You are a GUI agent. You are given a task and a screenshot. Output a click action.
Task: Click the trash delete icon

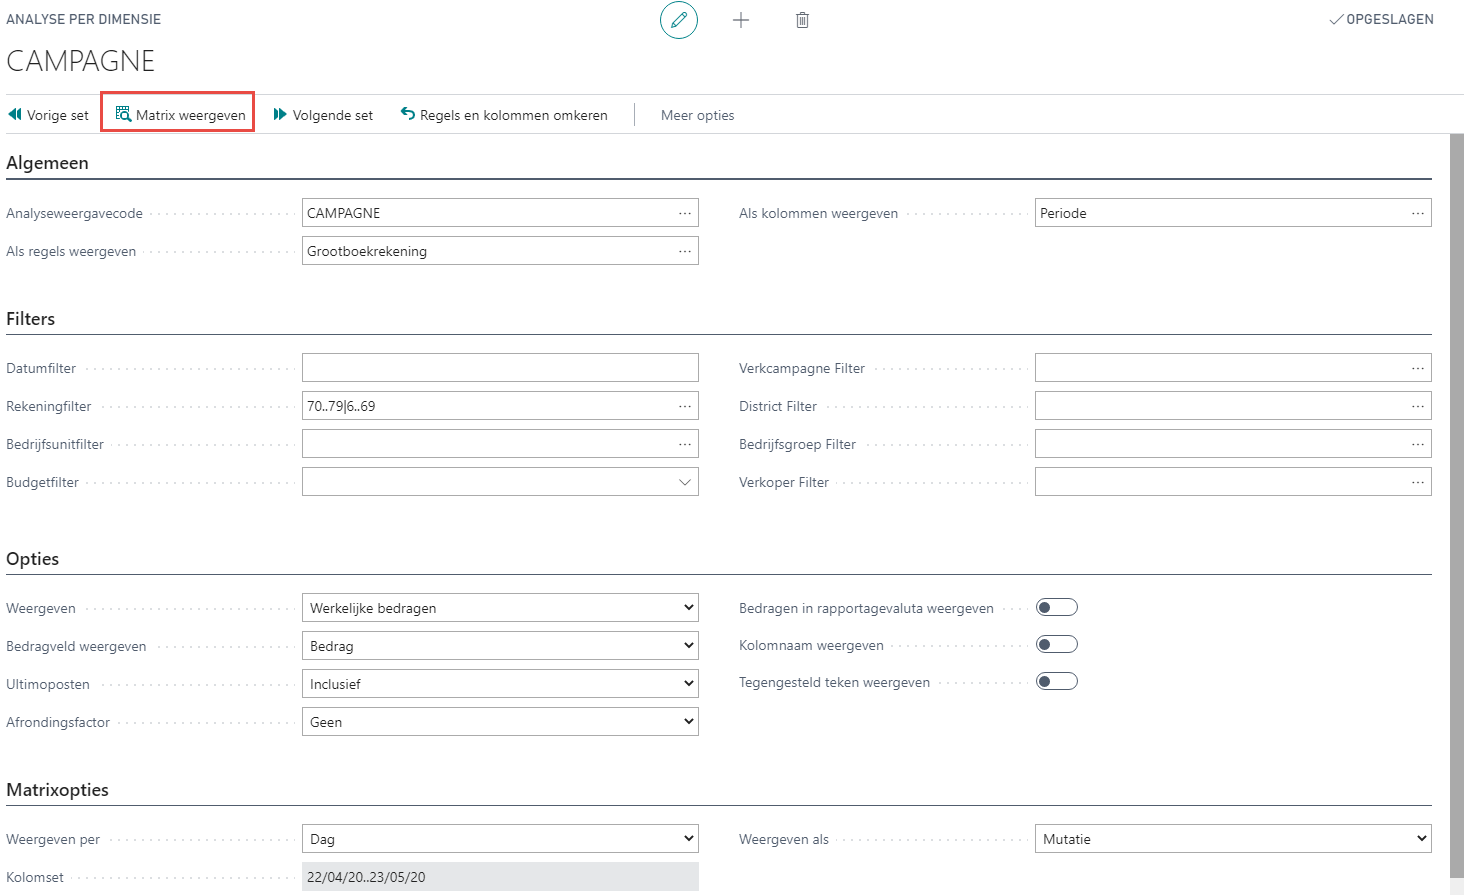[802, 20]
